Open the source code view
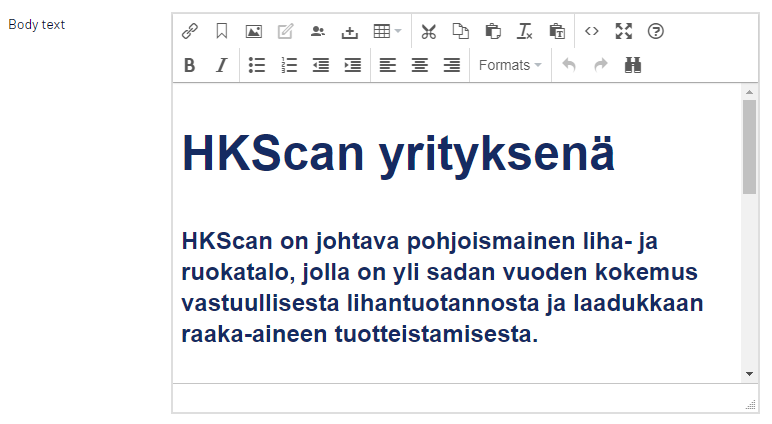This screenshot has width=772, height=424. tap(592, 31)
